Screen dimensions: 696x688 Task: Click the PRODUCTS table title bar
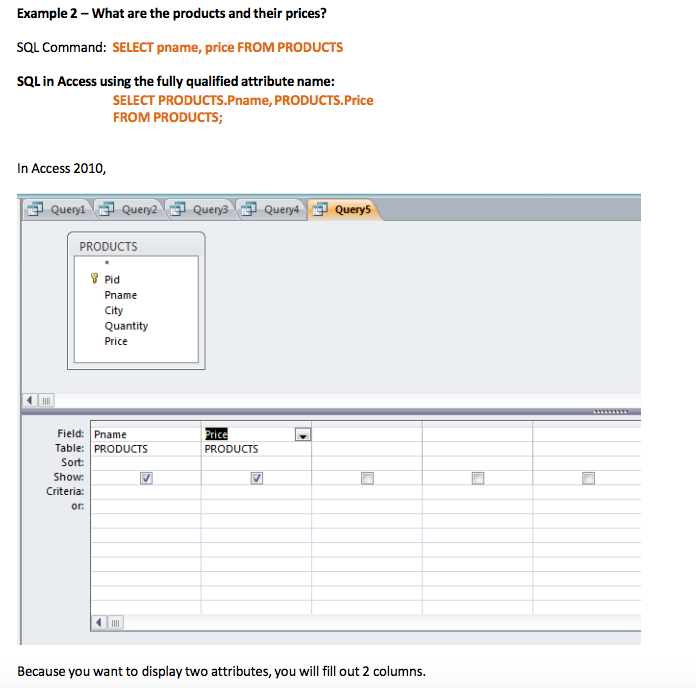coord(136,246)
